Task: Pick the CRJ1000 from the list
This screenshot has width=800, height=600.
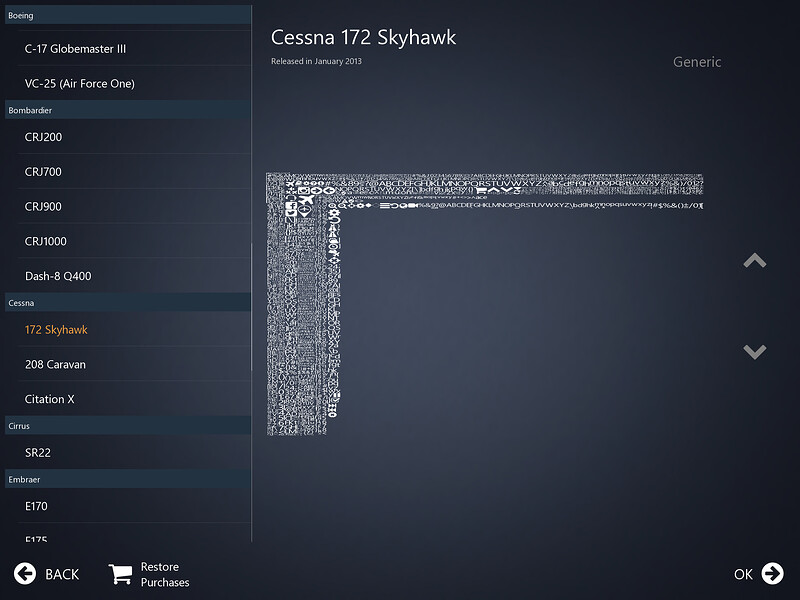Action: [x=135, y=241]
